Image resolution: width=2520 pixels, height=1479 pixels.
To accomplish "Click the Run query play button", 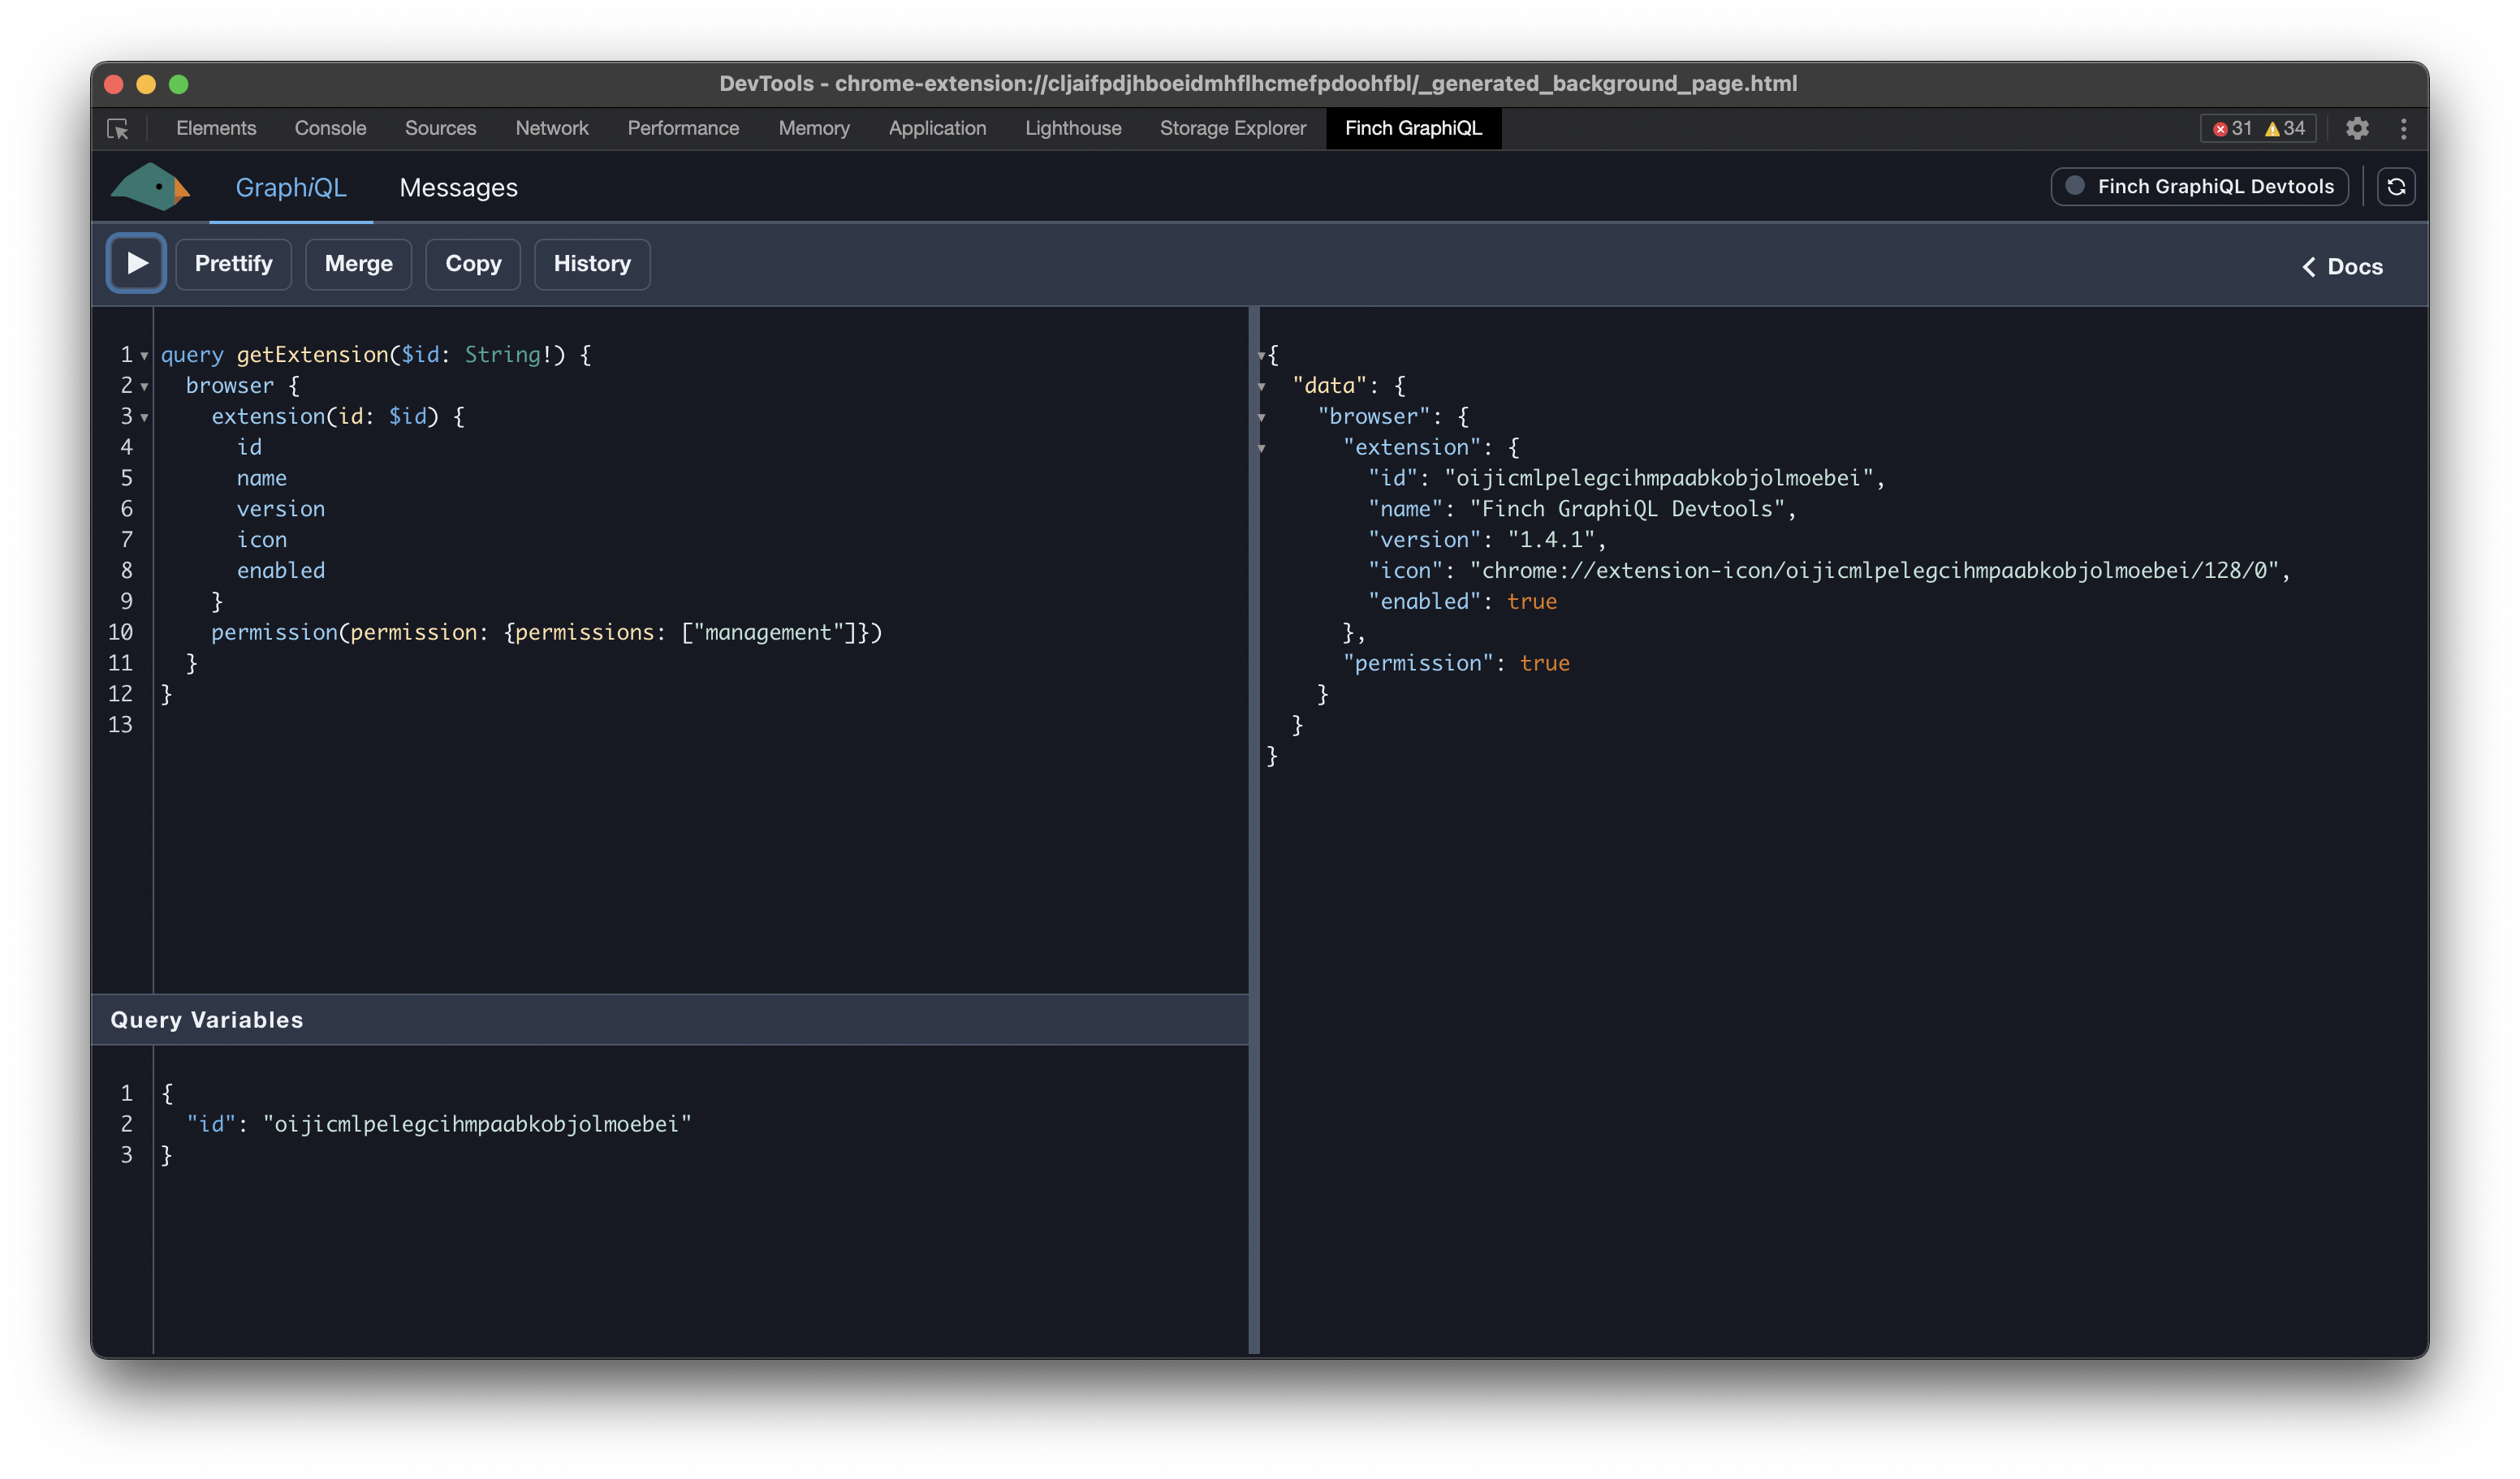I will pos(136,262).
